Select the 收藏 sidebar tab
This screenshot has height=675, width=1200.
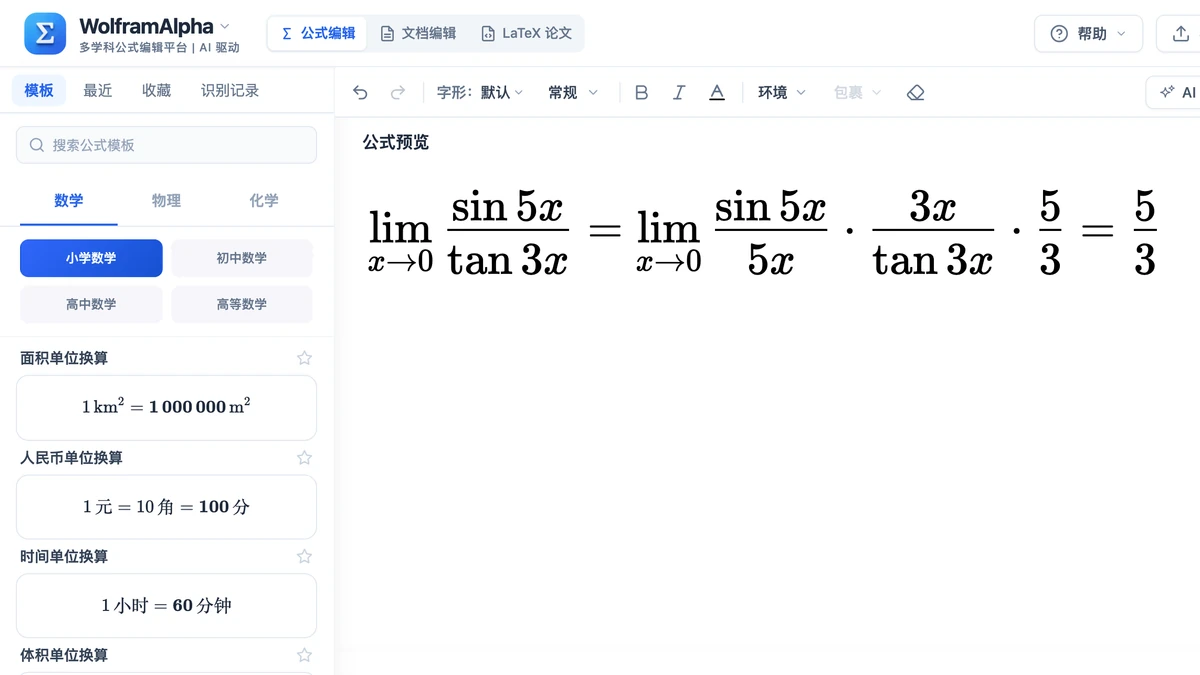pyautogui.click(x=156, y=91)
